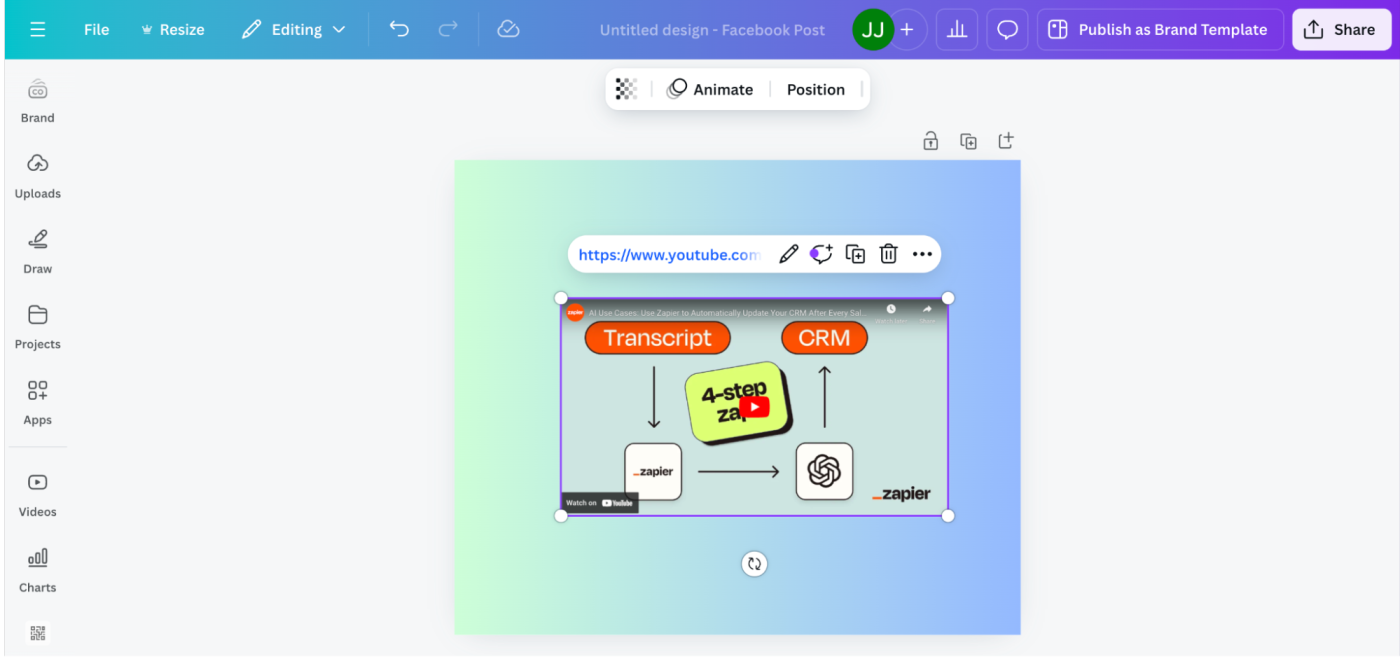
Task: Click Watch on YouTube badge
Action: click(599, 503)
